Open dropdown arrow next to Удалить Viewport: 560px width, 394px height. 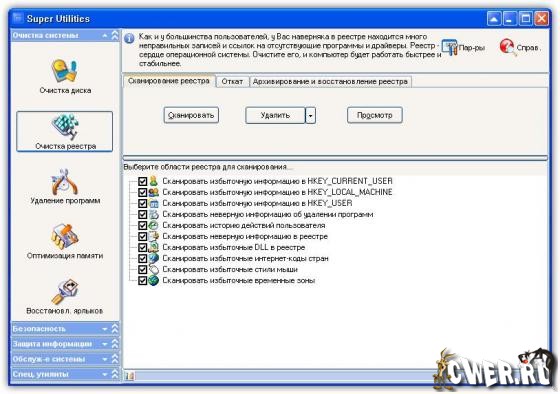pos(310,115)
